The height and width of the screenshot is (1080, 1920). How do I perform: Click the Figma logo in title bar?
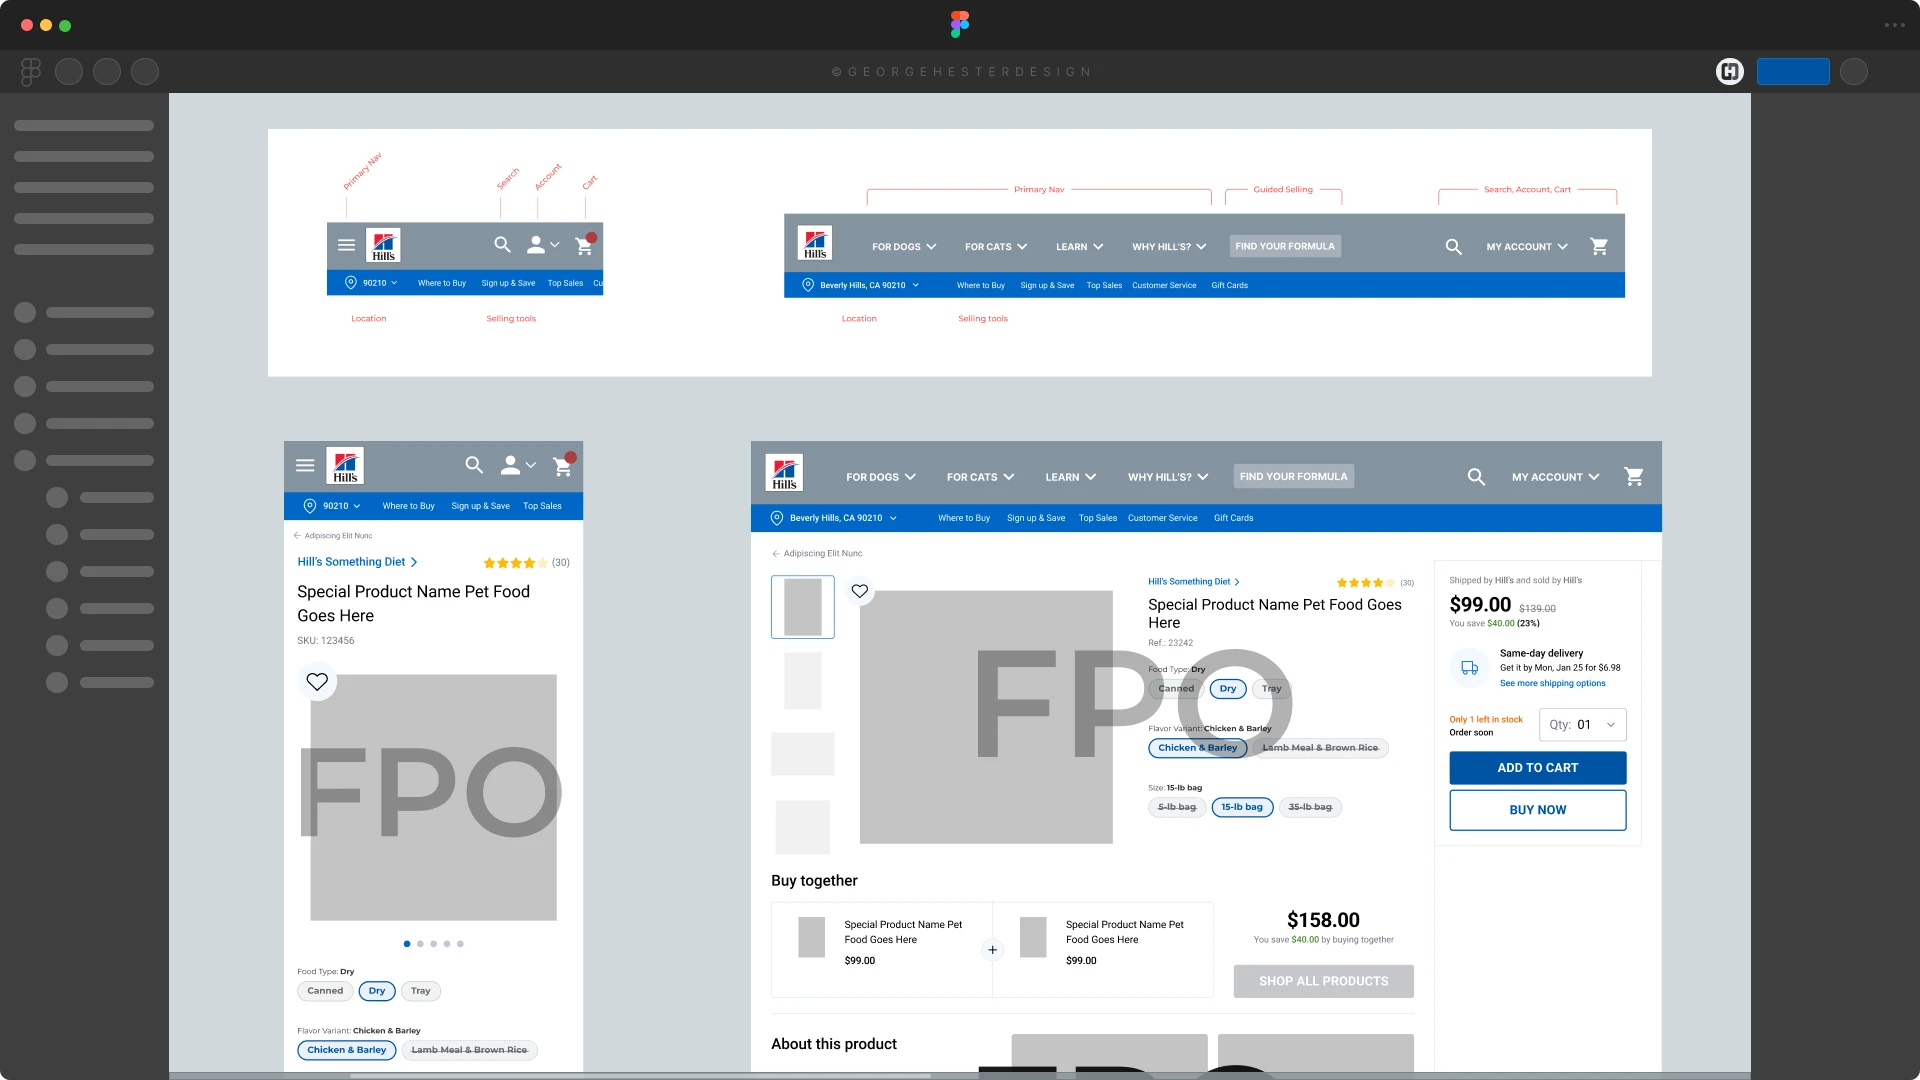click(x=960, y=24)
